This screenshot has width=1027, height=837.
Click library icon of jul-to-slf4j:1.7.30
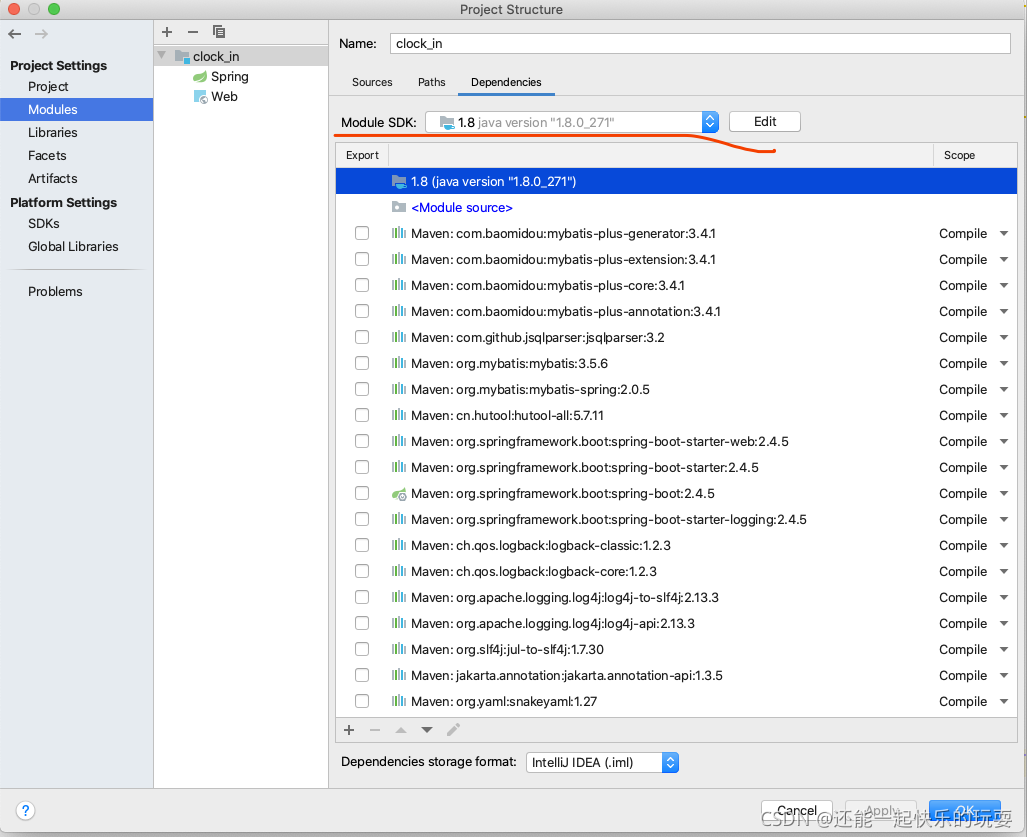tap(399, 650)
